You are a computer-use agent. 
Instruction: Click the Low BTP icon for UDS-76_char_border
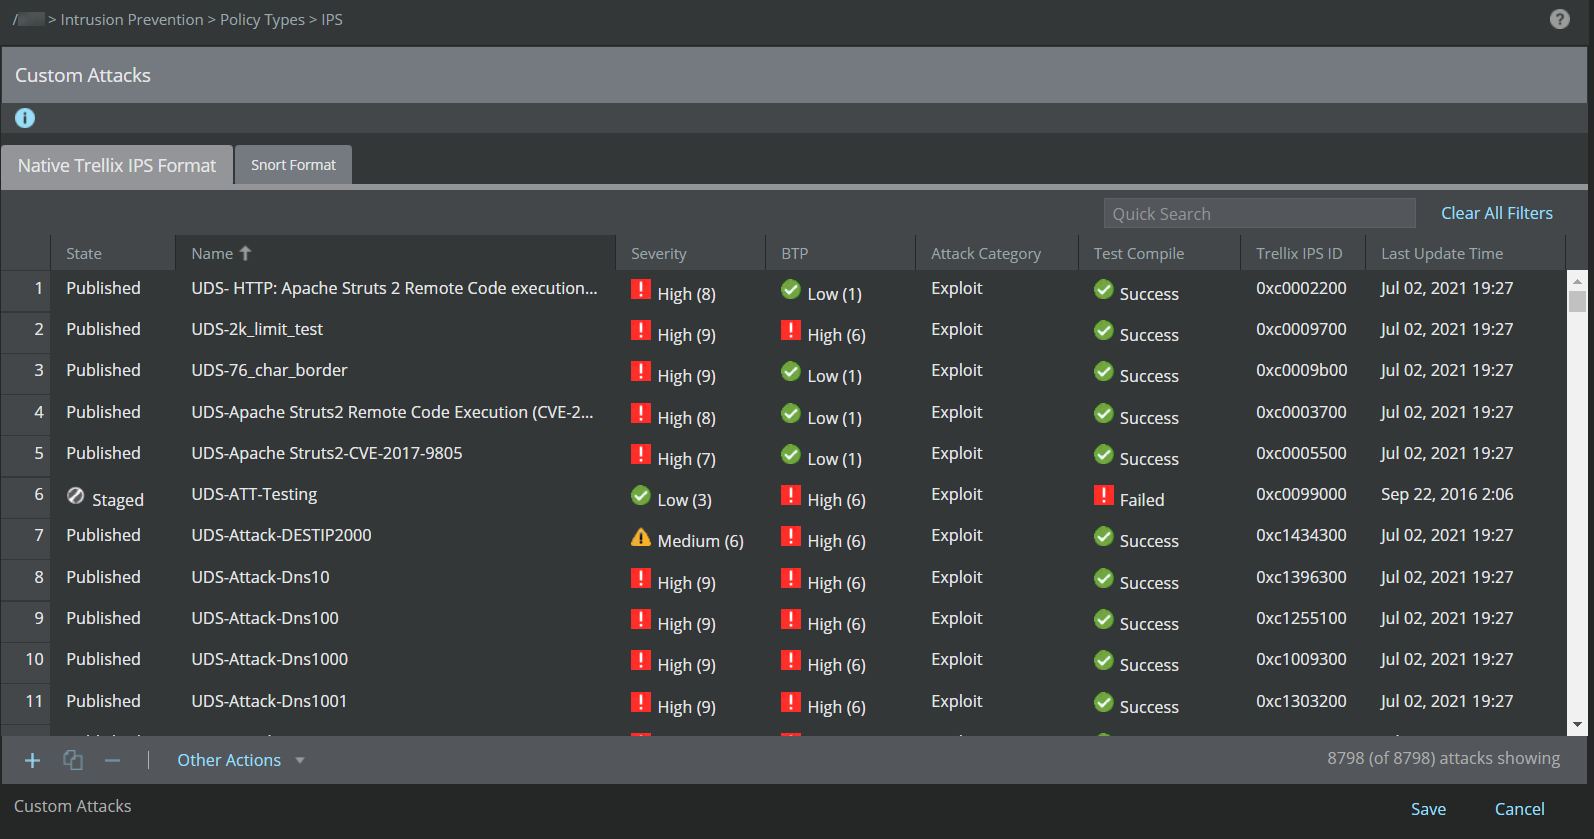[791, 372]
